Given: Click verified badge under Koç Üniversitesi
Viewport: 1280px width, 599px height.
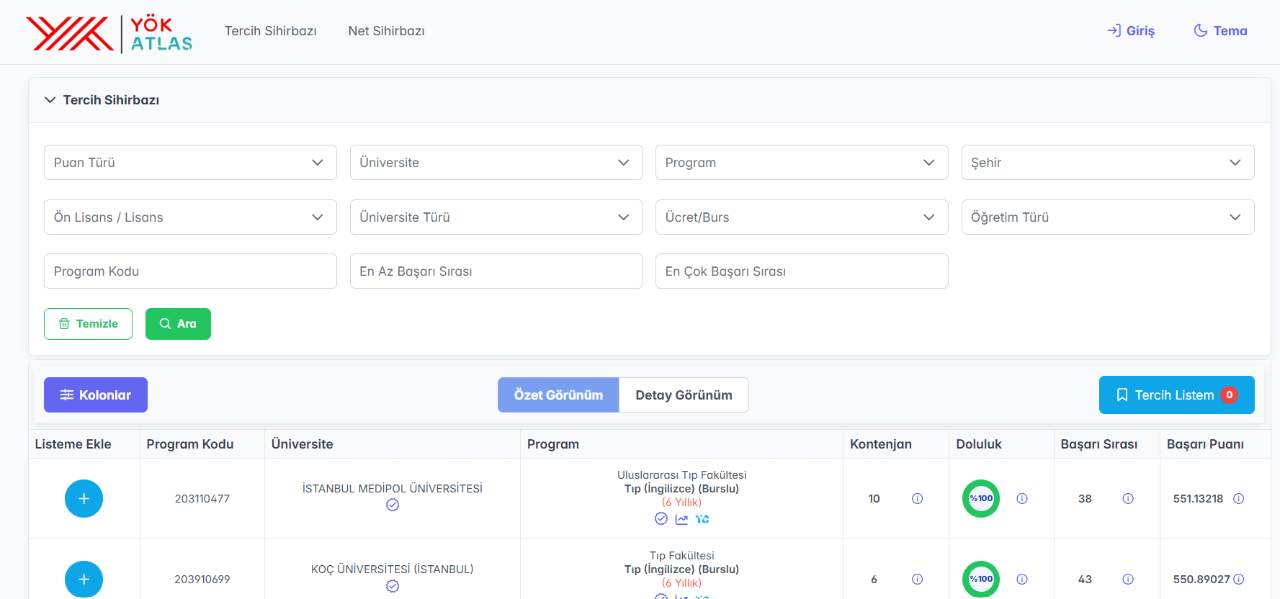Looking at the screenshot, I should point(392,586).
